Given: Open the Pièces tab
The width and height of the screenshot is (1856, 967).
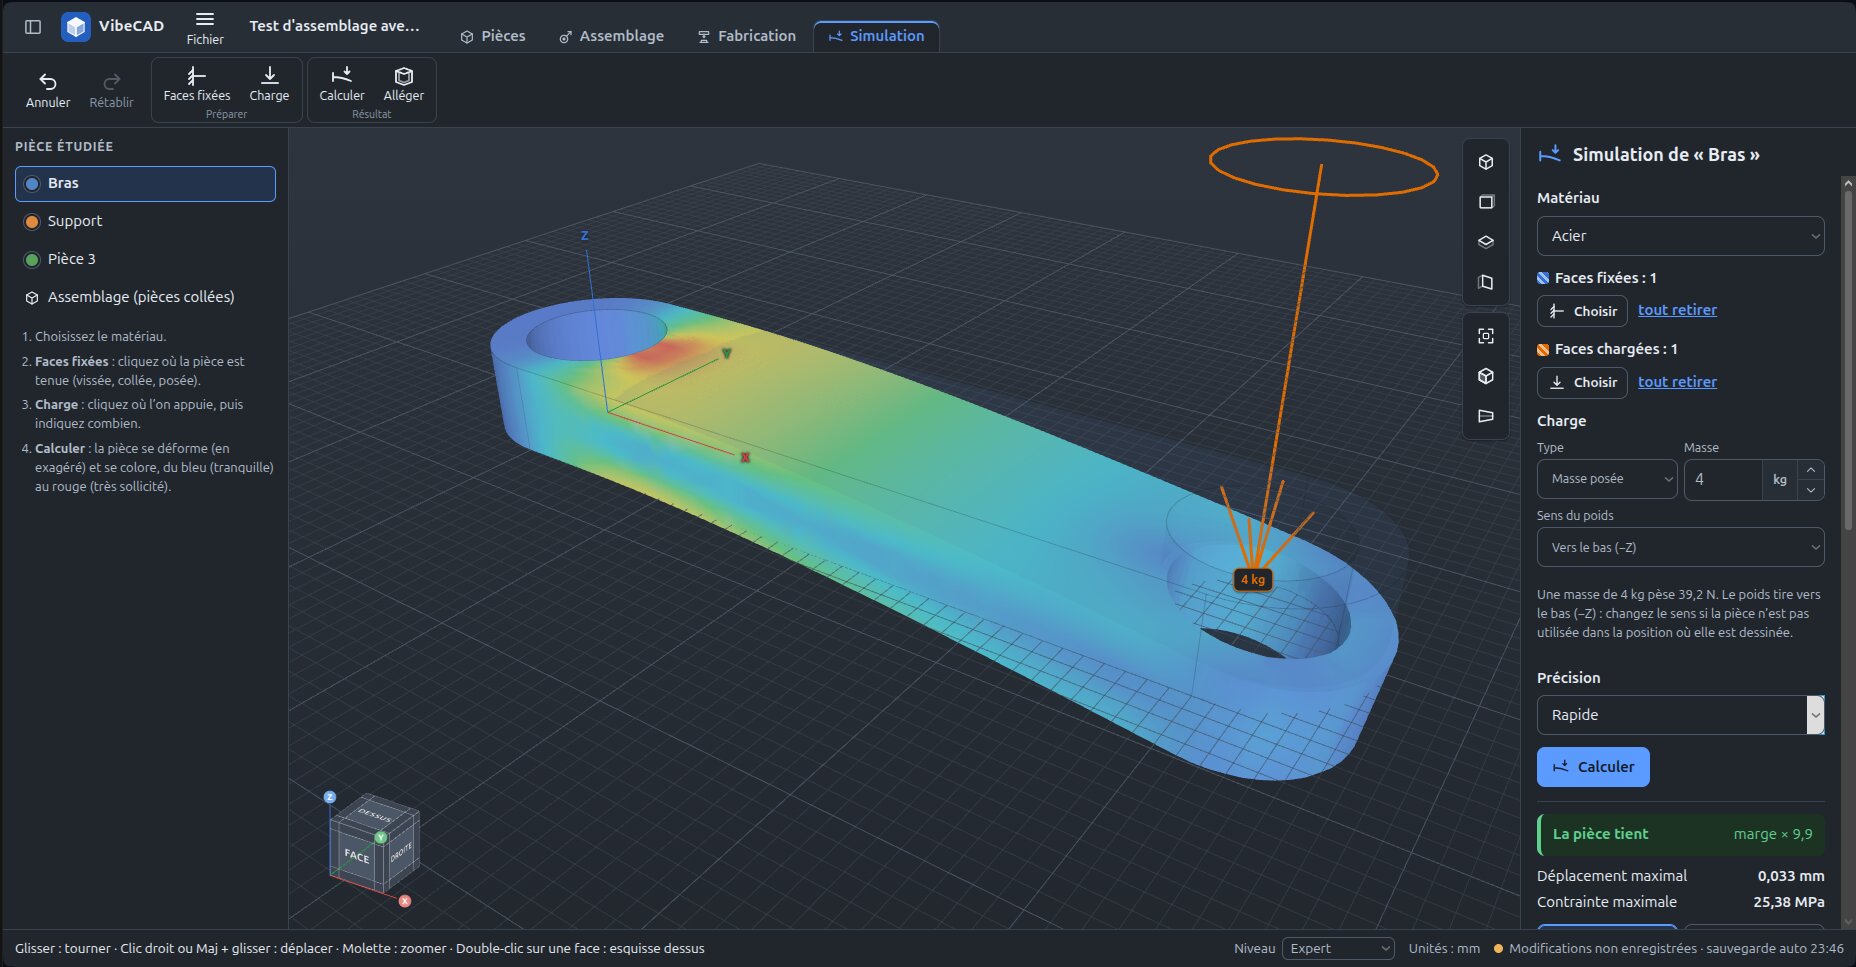Looking at the screenshot, I should [493, 36].
